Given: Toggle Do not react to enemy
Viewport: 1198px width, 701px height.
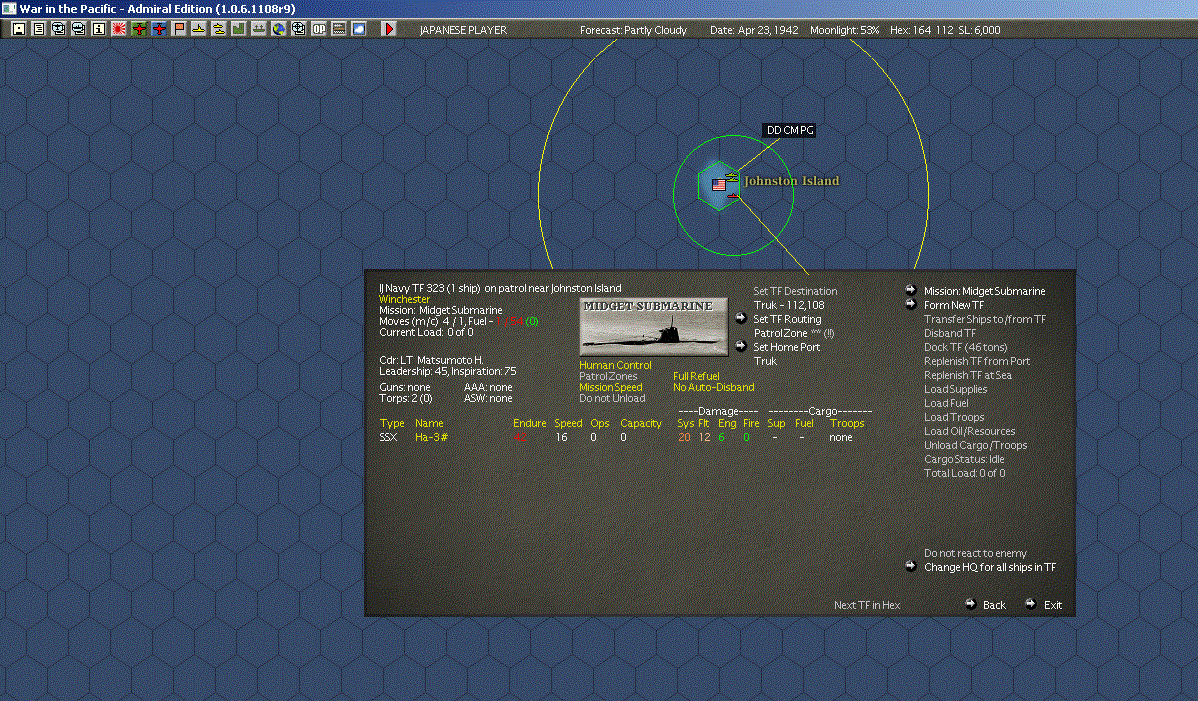Looking at the screenshot, I should tap(975, 553).
